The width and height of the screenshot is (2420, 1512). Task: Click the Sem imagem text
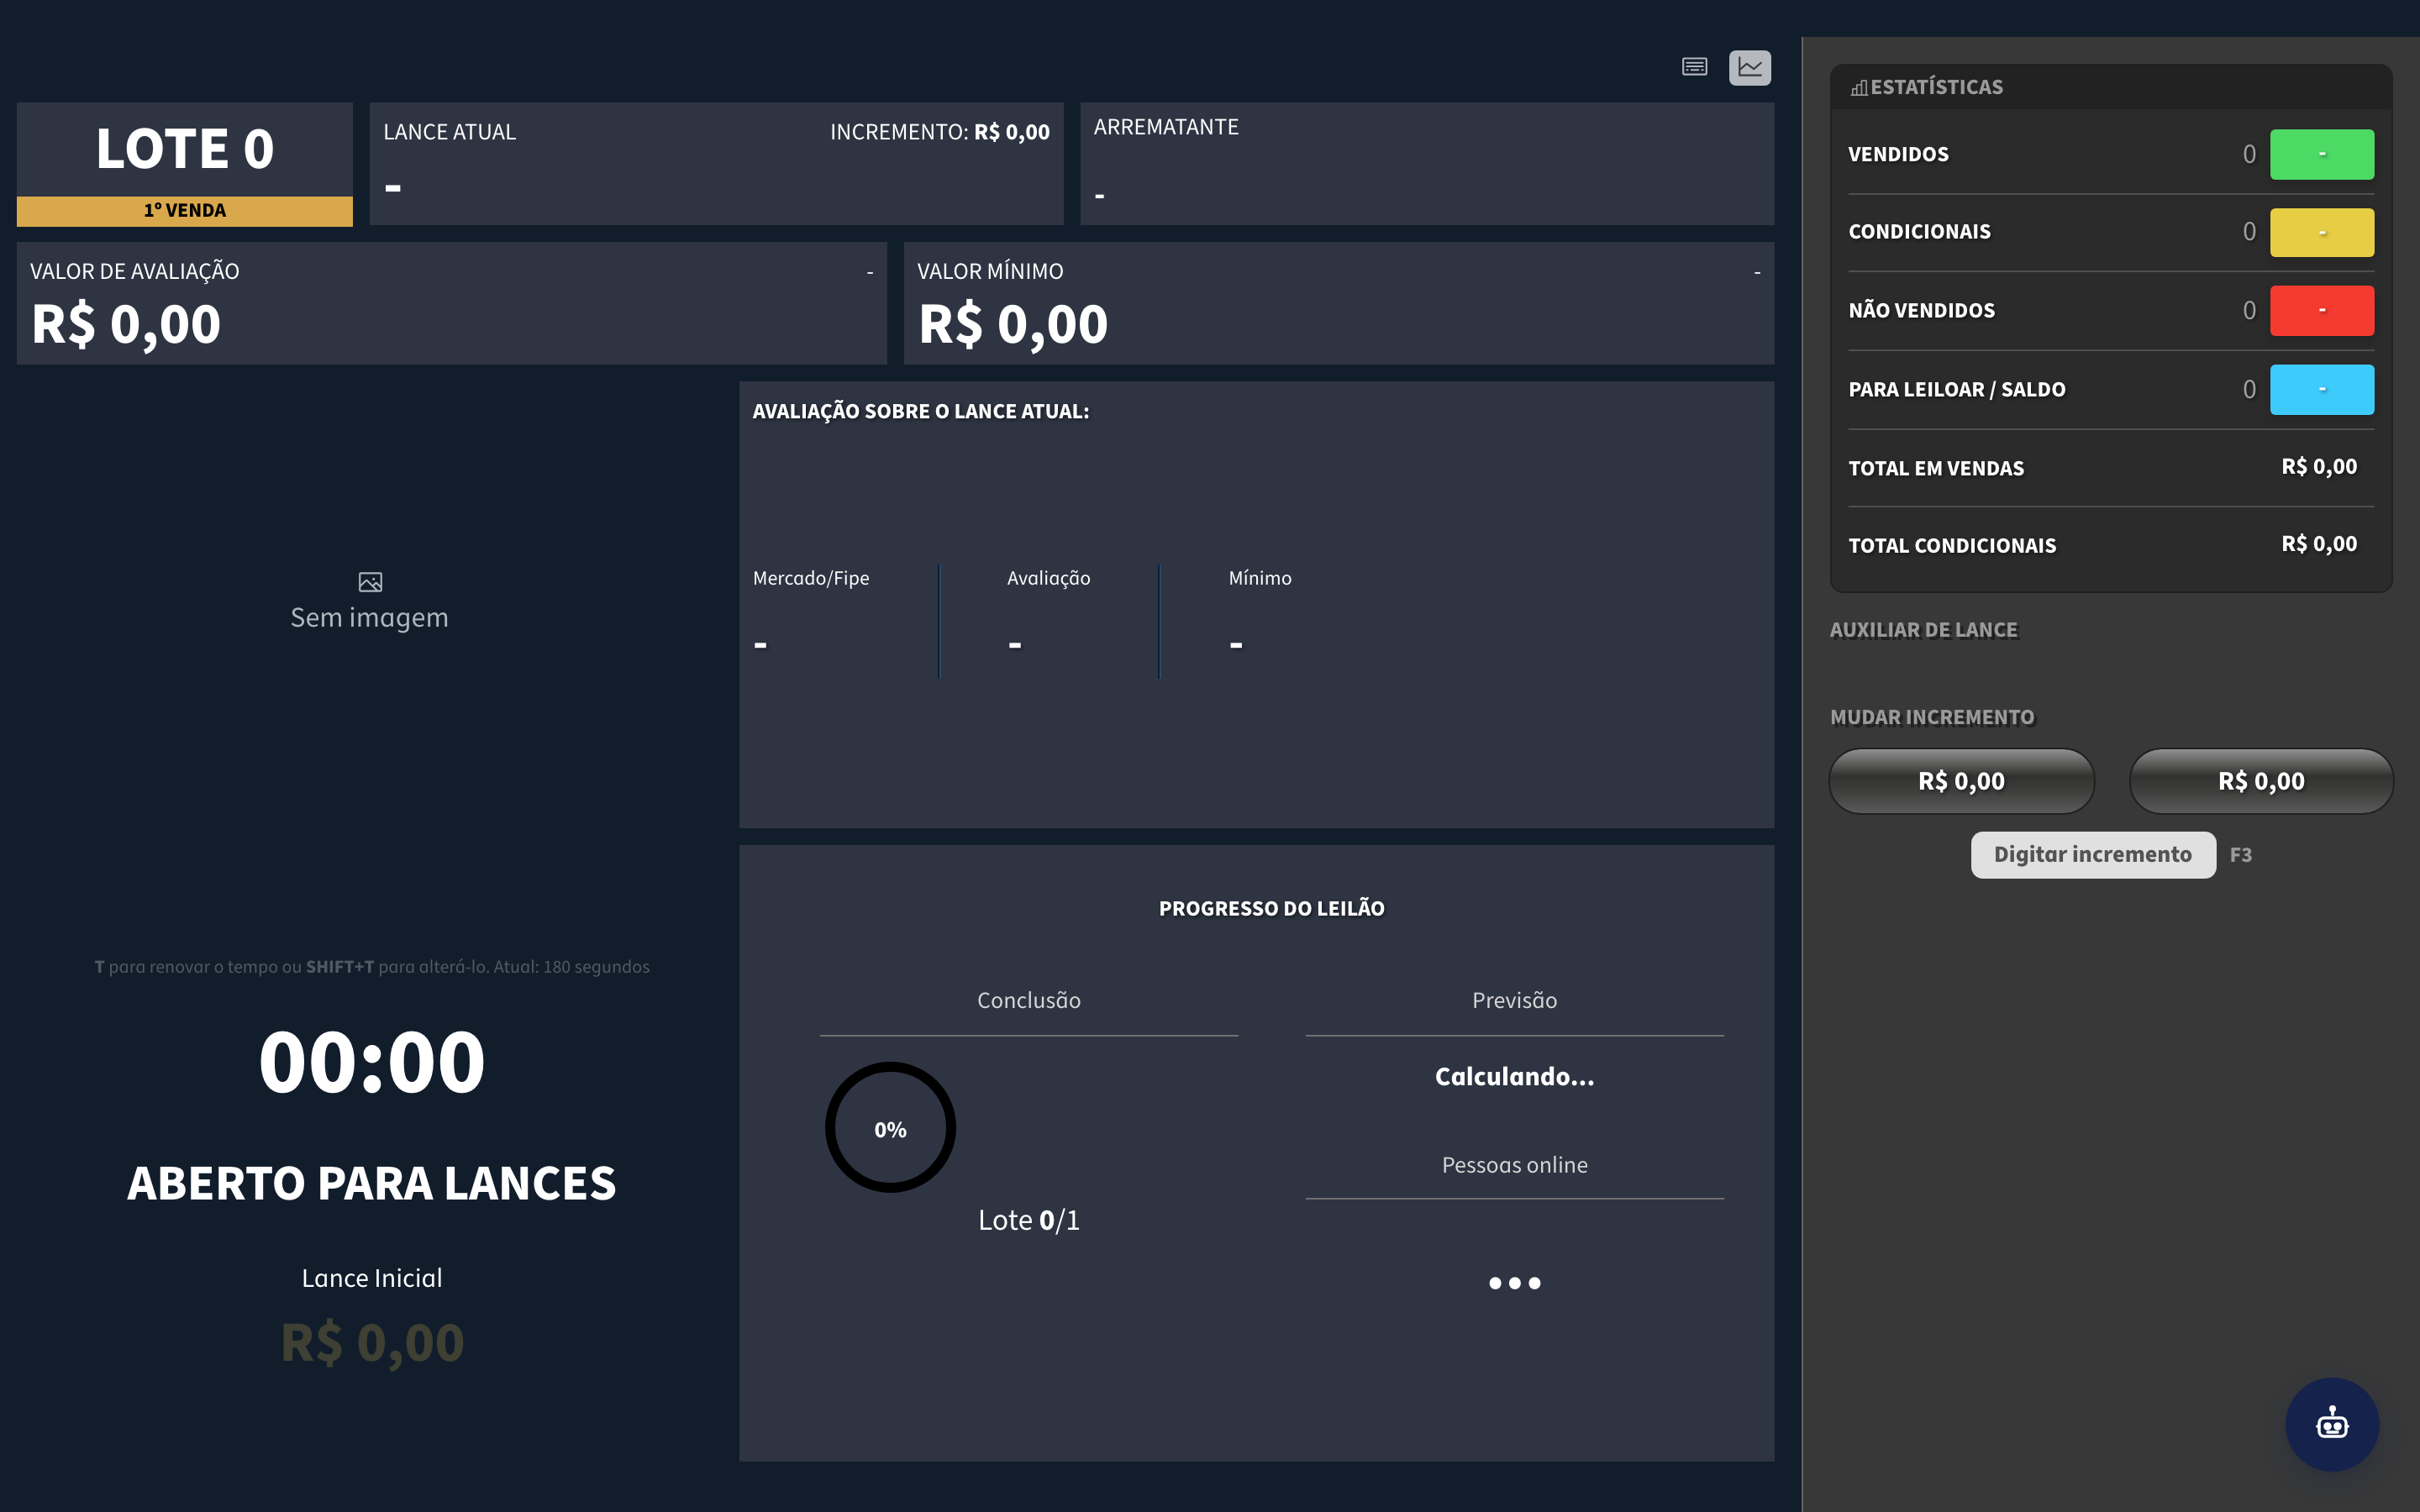pos(370,617)
